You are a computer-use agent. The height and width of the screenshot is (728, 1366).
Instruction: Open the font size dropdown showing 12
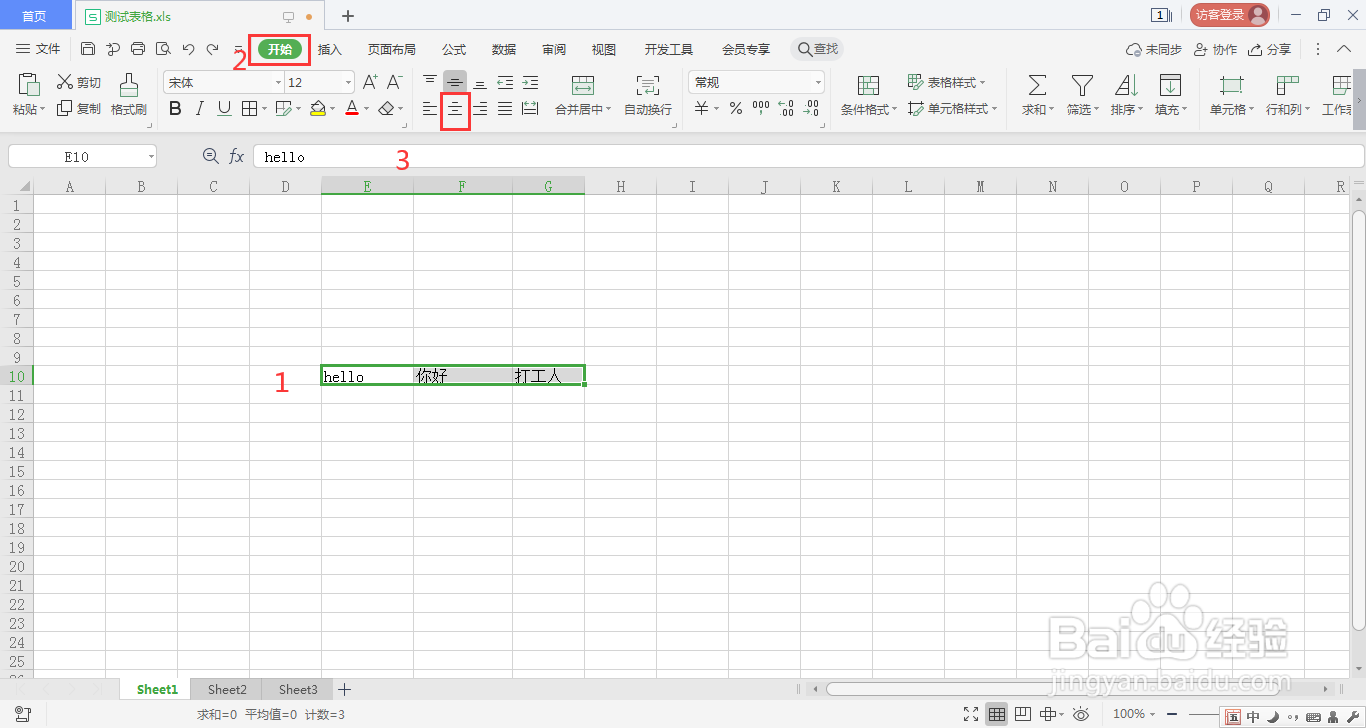pyautogui.click(x=348, y=83)
